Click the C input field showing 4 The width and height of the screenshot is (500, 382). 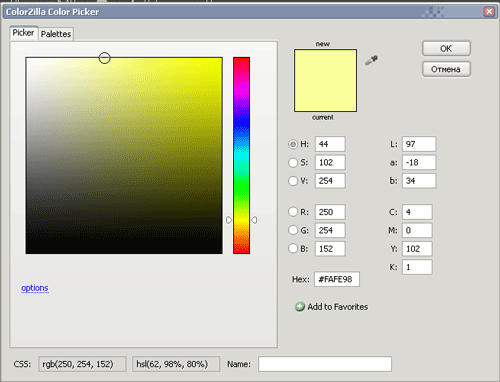(417, 212)
